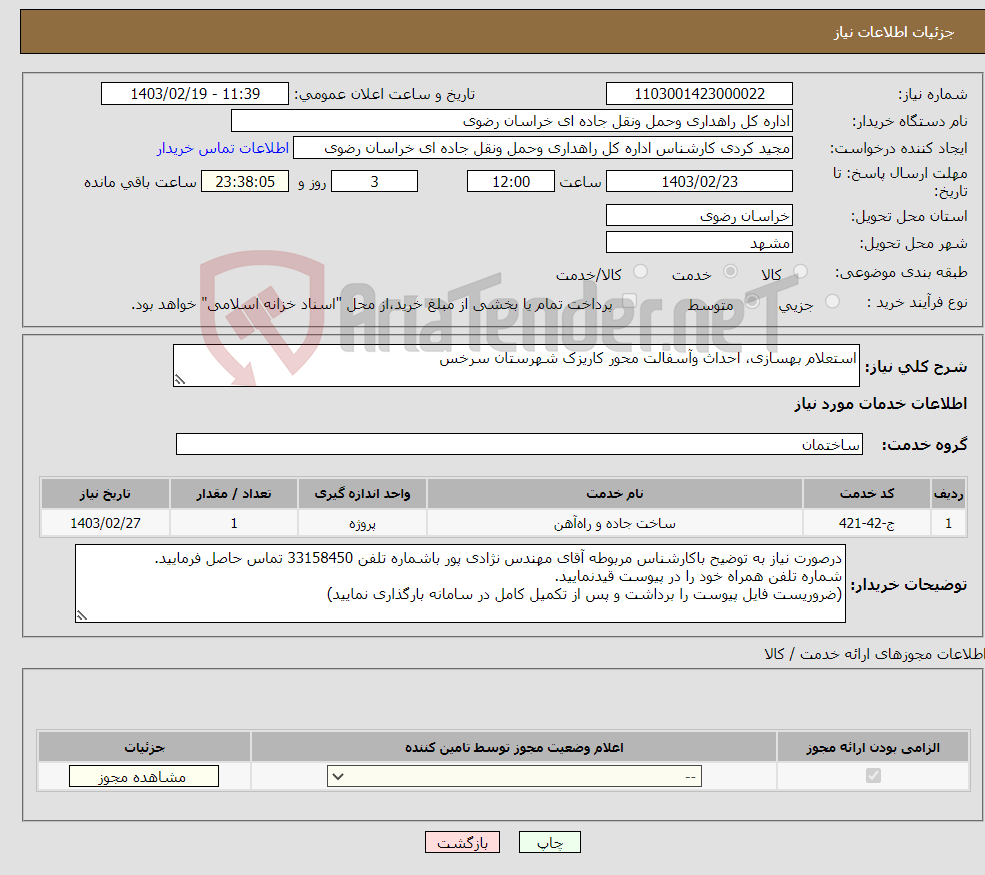Viewport: 985px width, 875px height.
Task: Click the جزئیات اطلاعات نیاز page title
Action: 894,32
